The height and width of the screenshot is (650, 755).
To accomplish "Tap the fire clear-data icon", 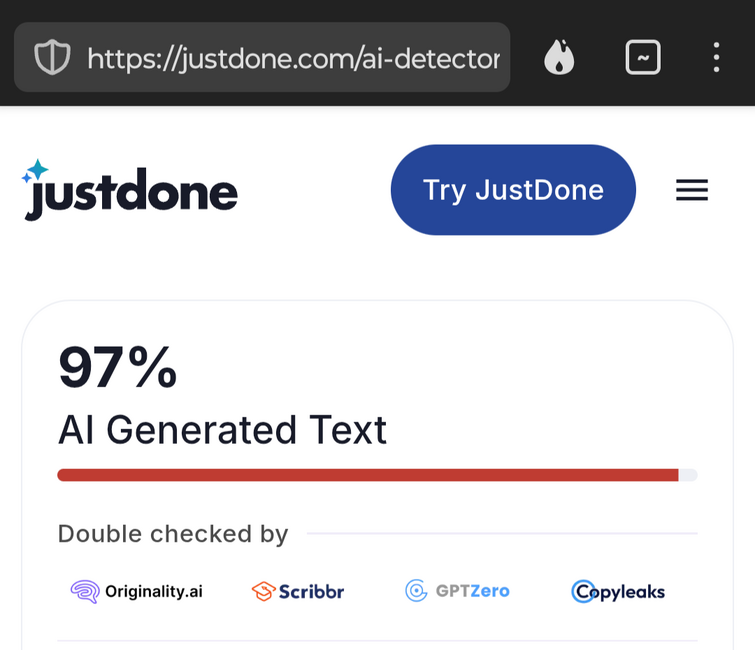I will [x=559, y=57].
